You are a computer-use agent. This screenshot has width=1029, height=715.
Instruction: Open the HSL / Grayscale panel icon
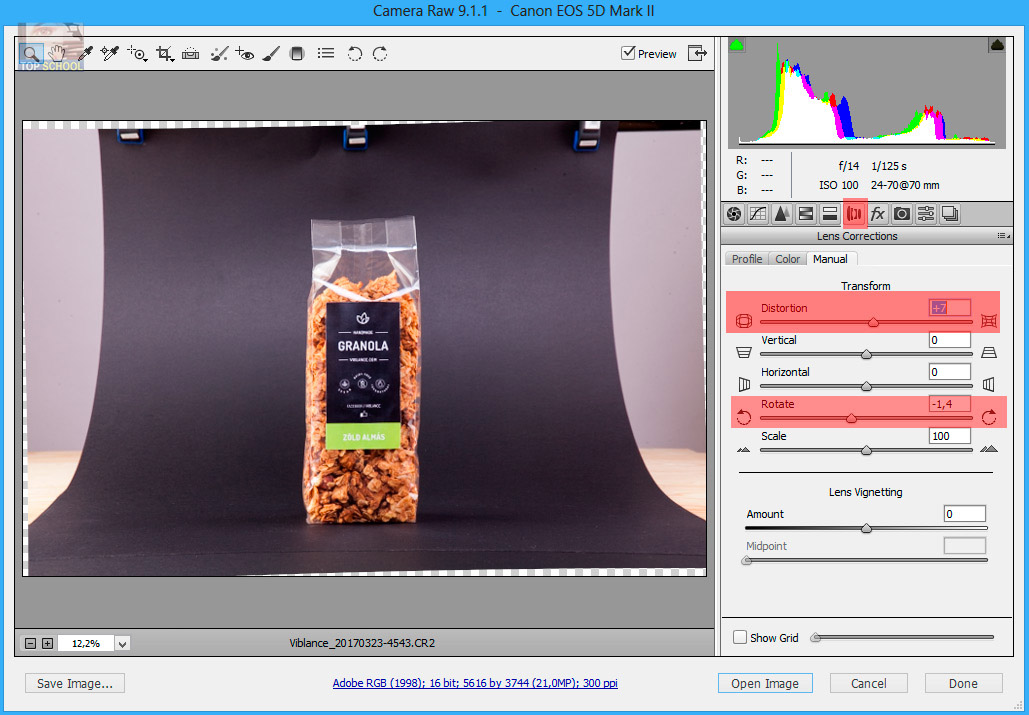click(x=806, y=214)
